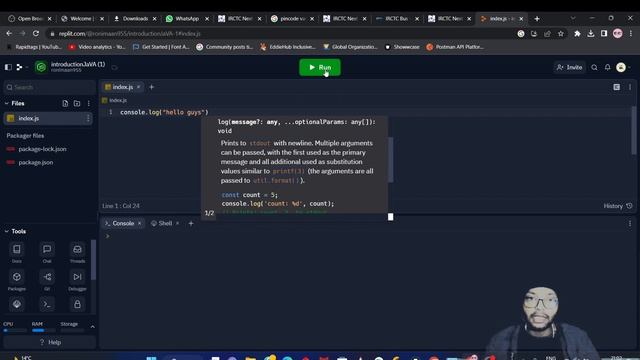Click the index.js breadcrumb

[118, 100]
